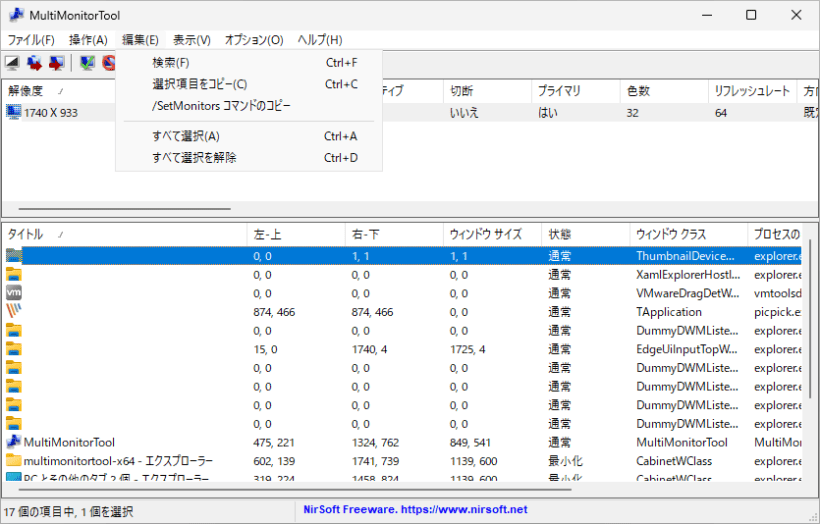The image size is (820, 524).
Task: Enable selected monitors with the green check icon
Action: (87, 63)
